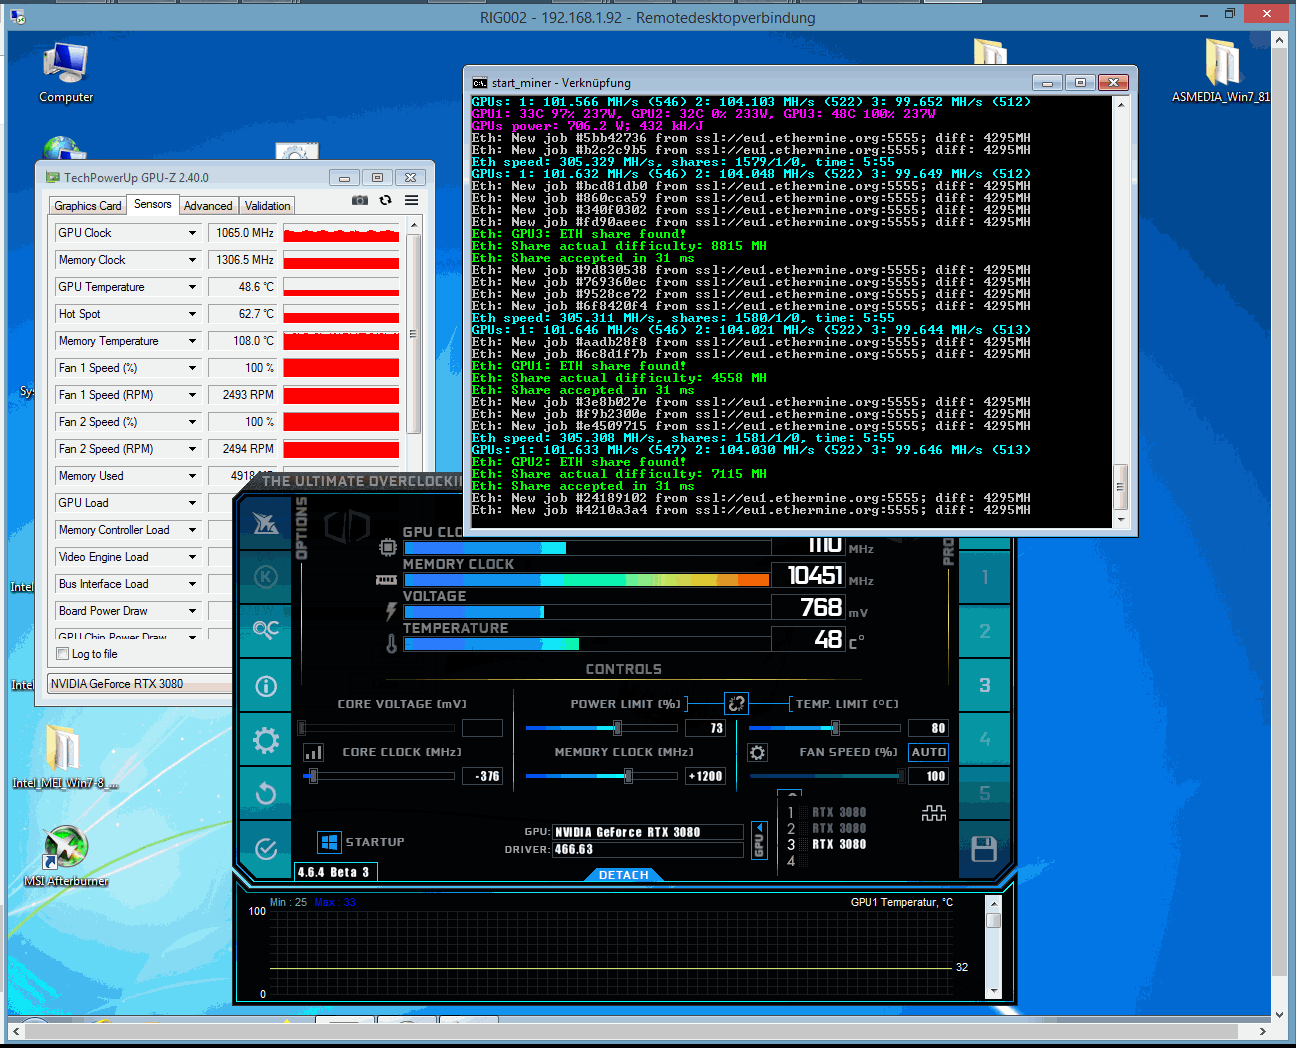The height and width of the screenshot is (1048, 1296).
Task: Click the Memory Clock slider handle
Action: [628, 776]
